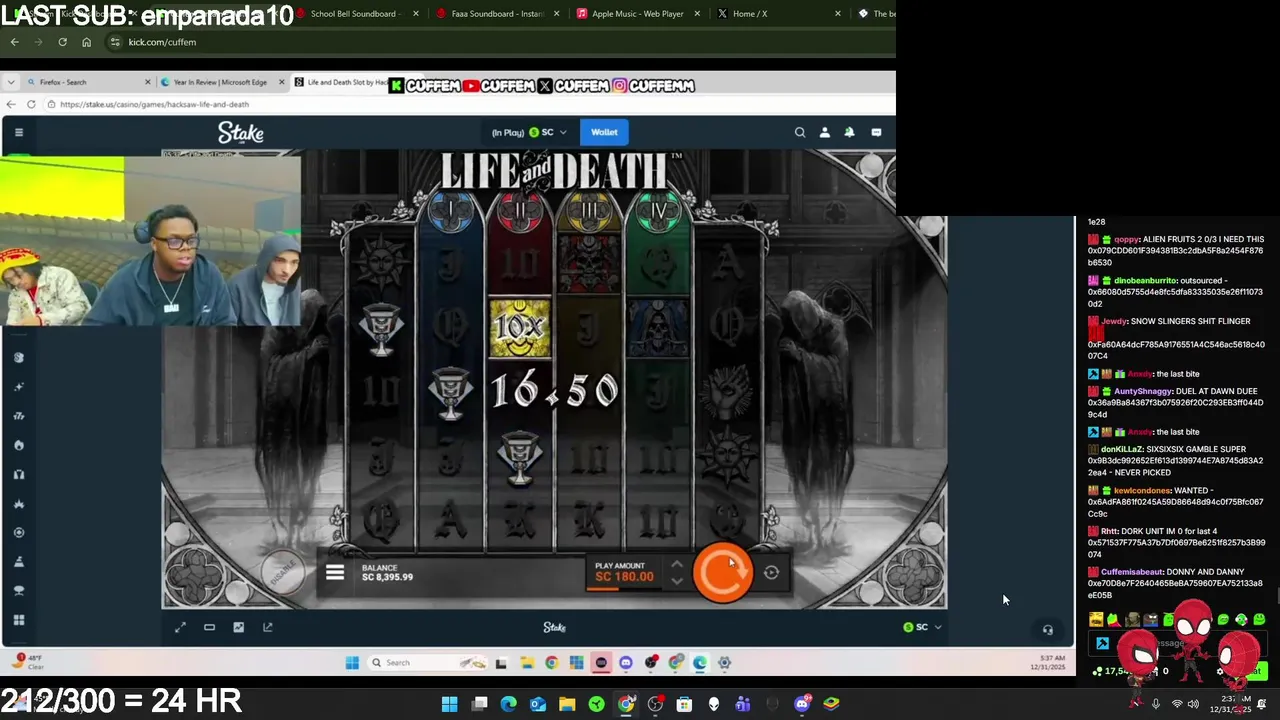Open Microsoft Edge on outer taskbar
The width and height of the screenshot is (1280, 720).
coord(508,704)
